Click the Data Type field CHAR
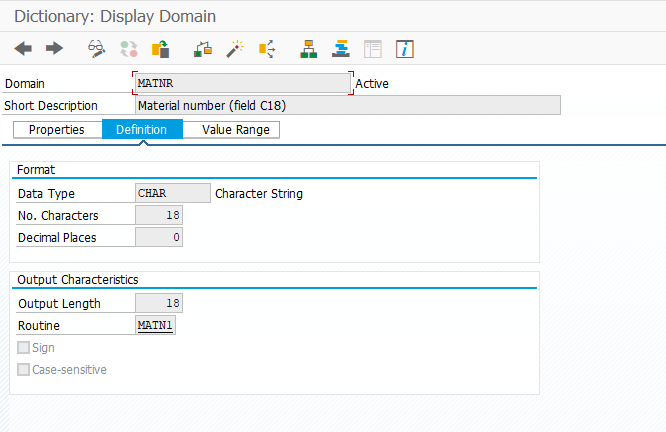Image resolution: width=666 pixels, height=432 pixels. coord(172,194)
